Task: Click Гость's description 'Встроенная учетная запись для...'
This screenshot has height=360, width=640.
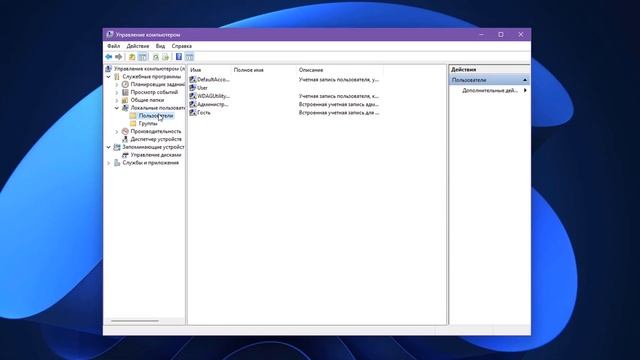Action: coord(338,113)
